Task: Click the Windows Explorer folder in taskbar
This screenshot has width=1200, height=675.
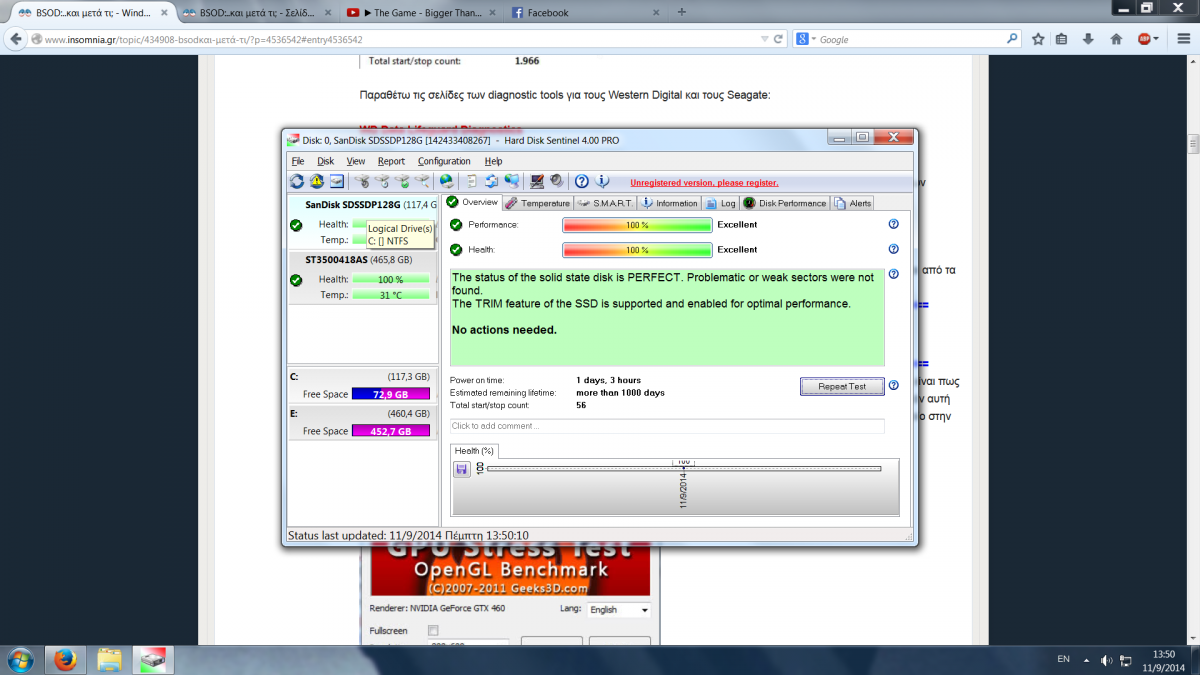Action: coord(109,660)
